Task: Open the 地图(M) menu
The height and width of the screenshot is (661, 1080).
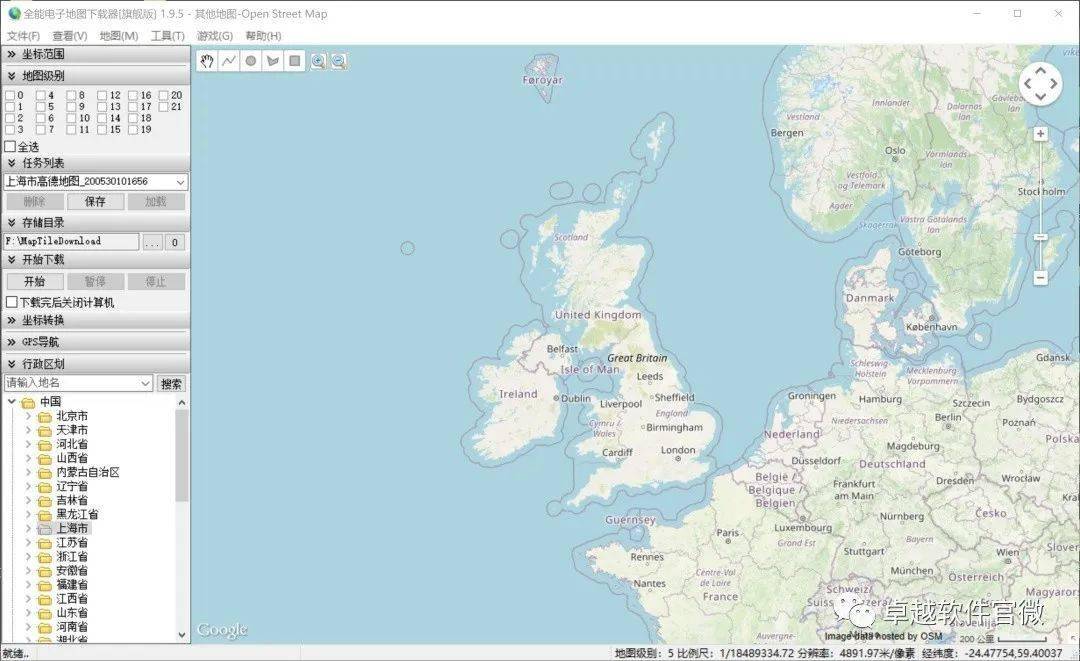Action: [x=118, y=36]
